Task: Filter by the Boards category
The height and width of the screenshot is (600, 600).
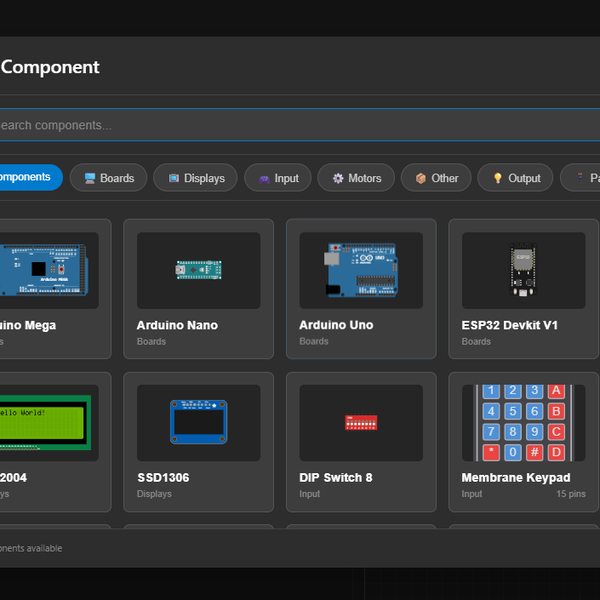Action: (x=109, y=178)
